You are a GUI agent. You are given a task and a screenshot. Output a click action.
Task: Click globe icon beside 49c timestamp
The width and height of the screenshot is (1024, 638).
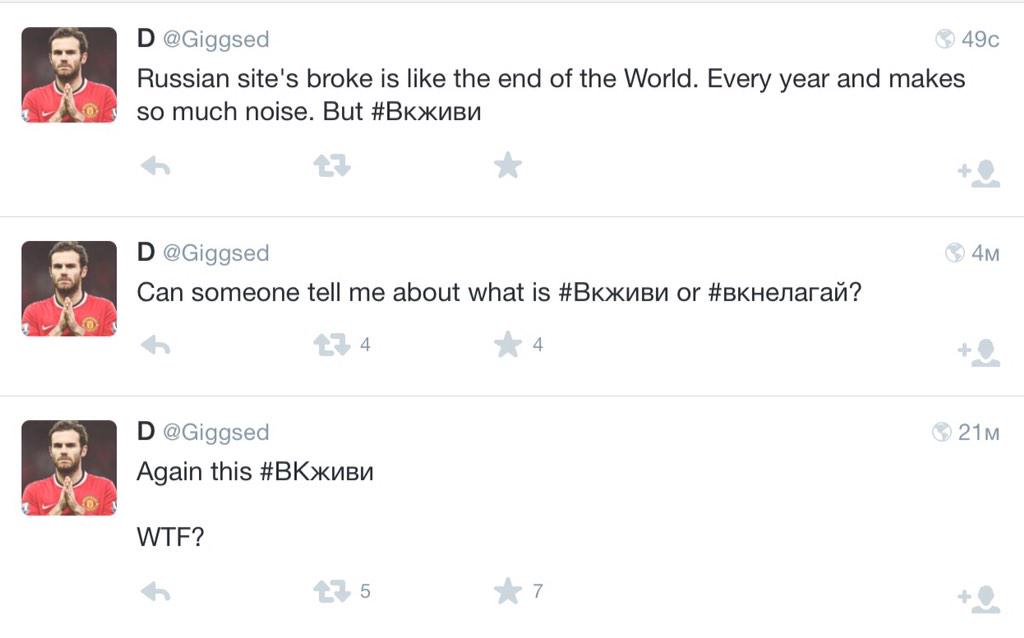(945, 39)
